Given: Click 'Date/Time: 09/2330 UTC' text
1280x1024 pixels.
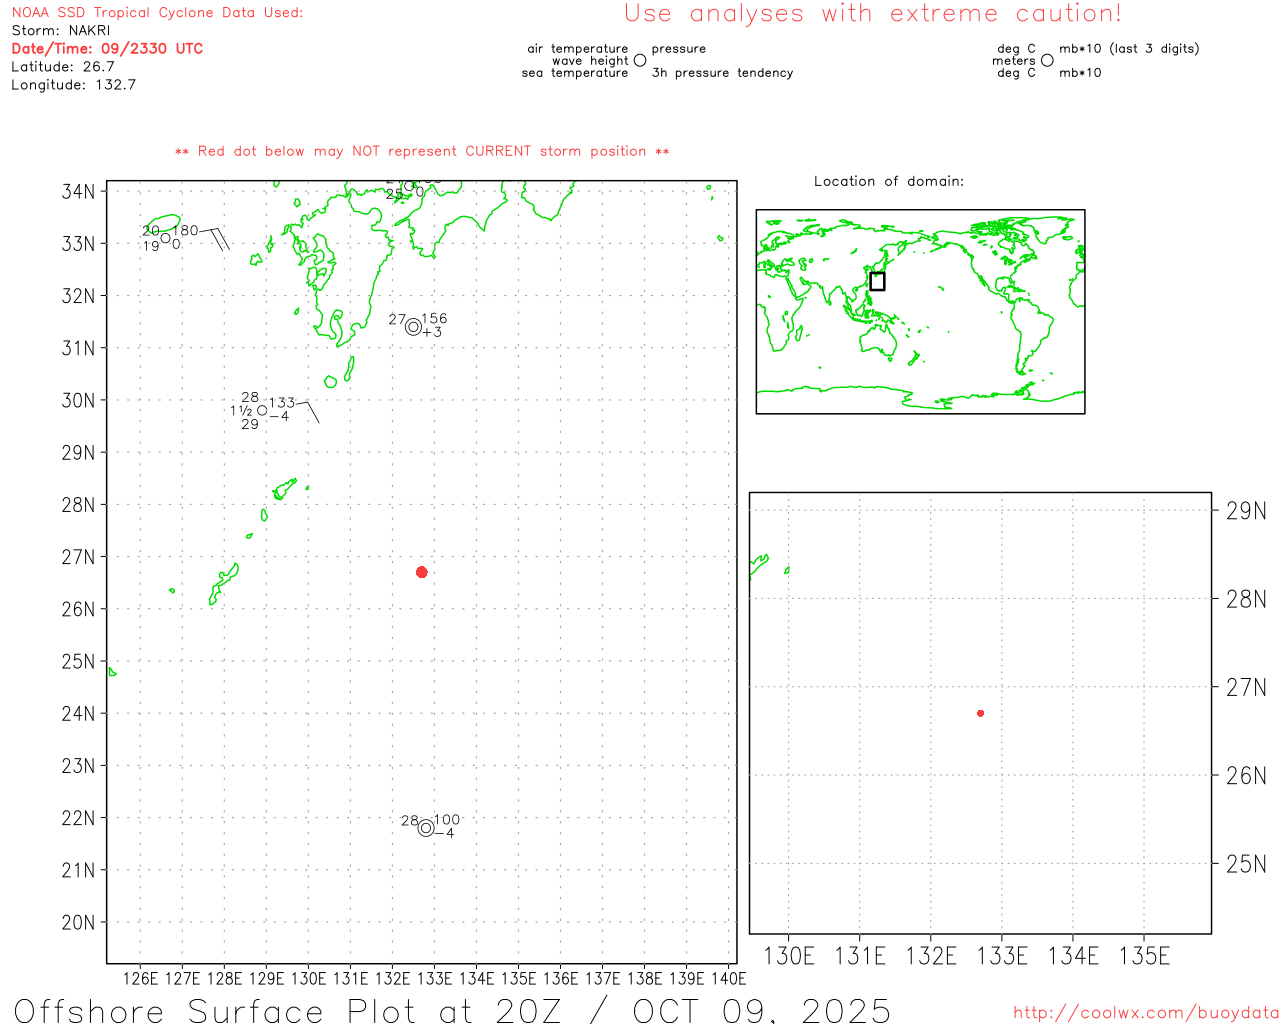Looking at the screenshot, I should (107, 49).
